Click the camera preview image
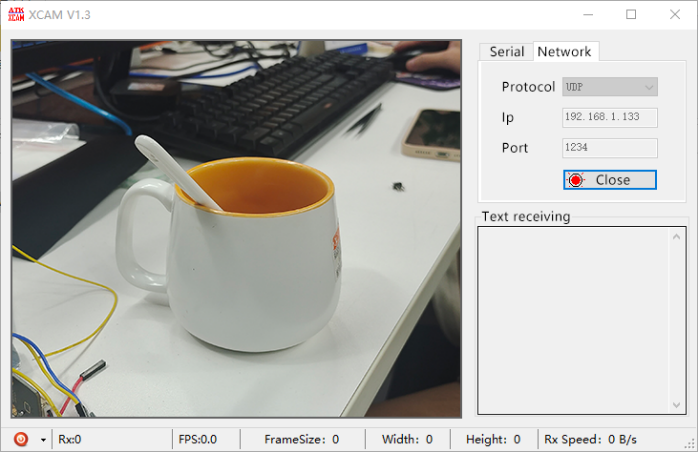The width and height of the screenshot is (698, 453). [x=236, y=229]
